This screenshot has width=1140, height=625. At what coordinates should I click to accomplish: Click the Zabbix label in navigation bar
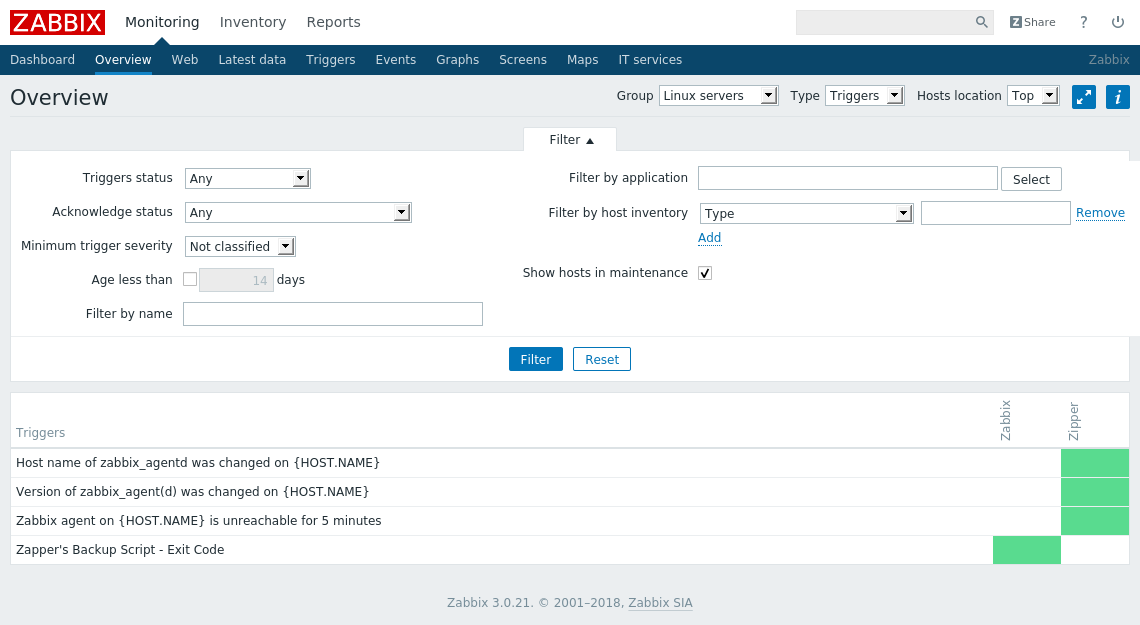pos(1109,60)
